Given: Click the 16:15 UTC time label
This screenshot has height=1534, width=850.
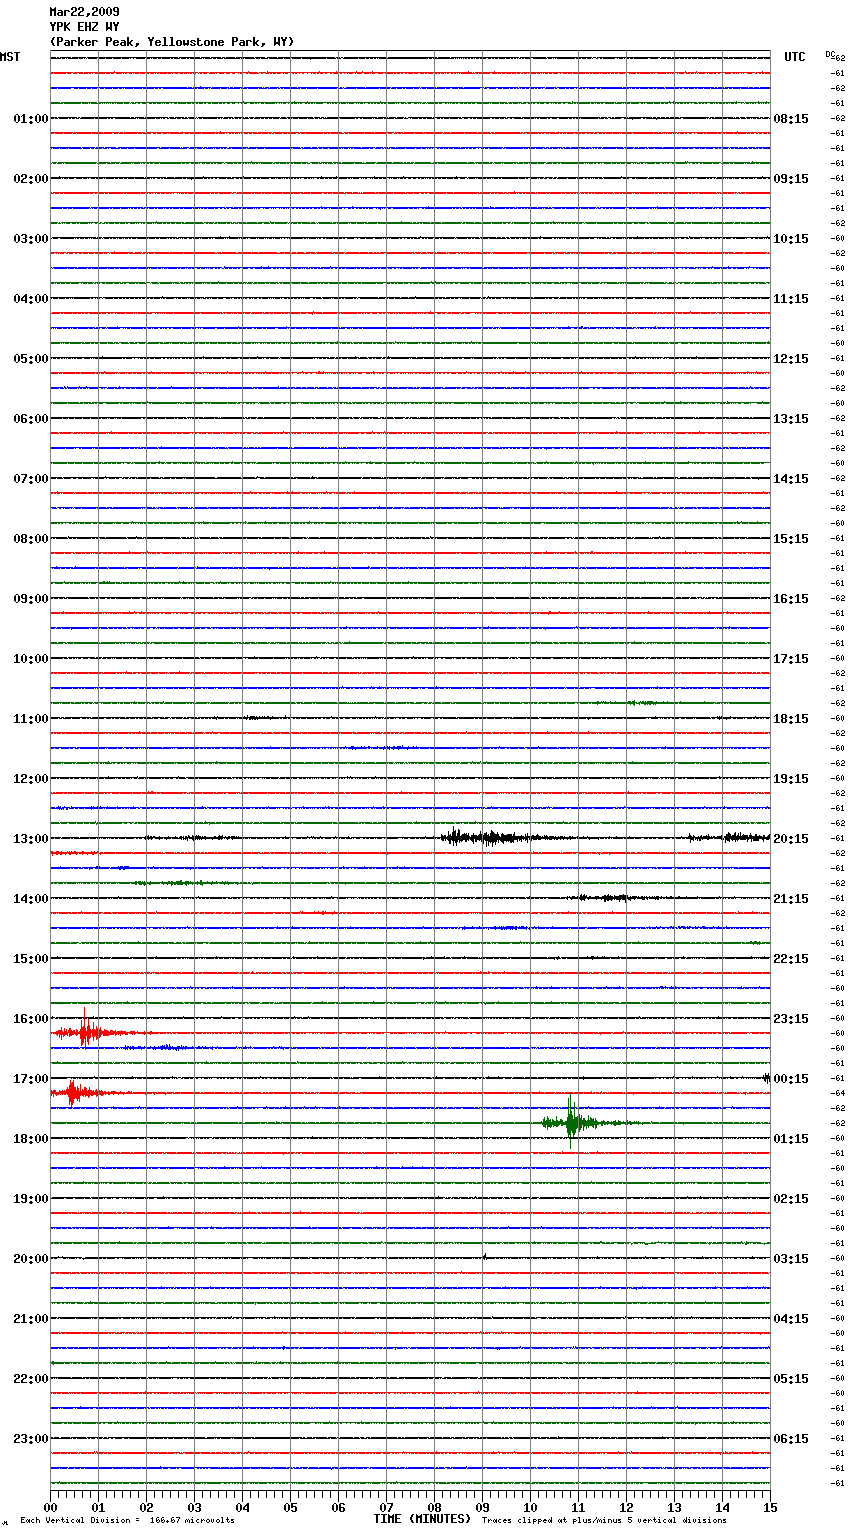Looking at the screenshot, I should (x=791, y=599).
